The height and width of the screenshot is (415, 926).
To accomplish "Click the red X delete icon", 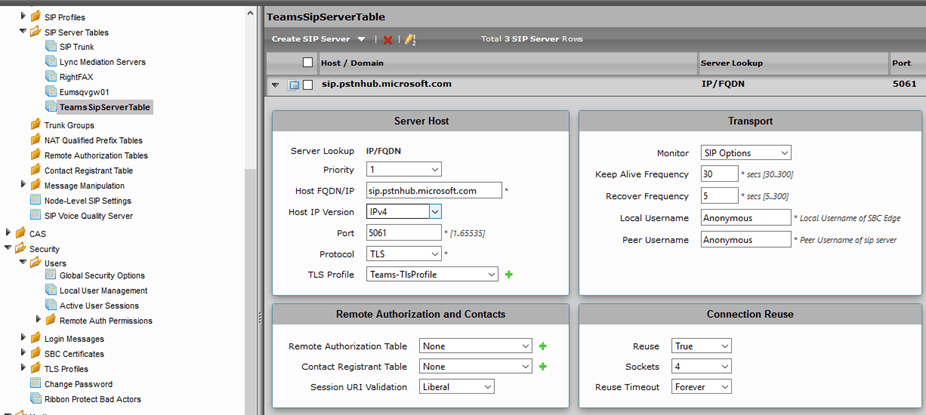I will click(388, 39).
